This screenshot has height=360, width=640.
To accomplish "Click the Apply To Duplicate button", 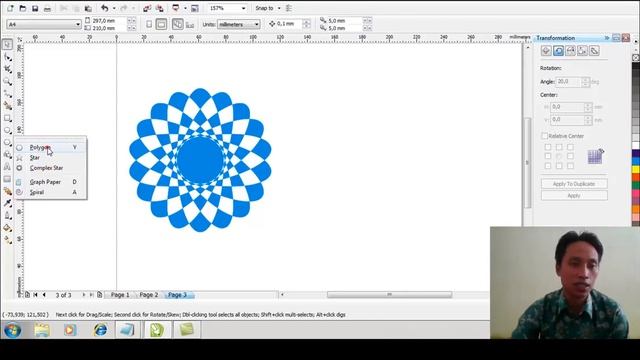I will click(574, 184).
